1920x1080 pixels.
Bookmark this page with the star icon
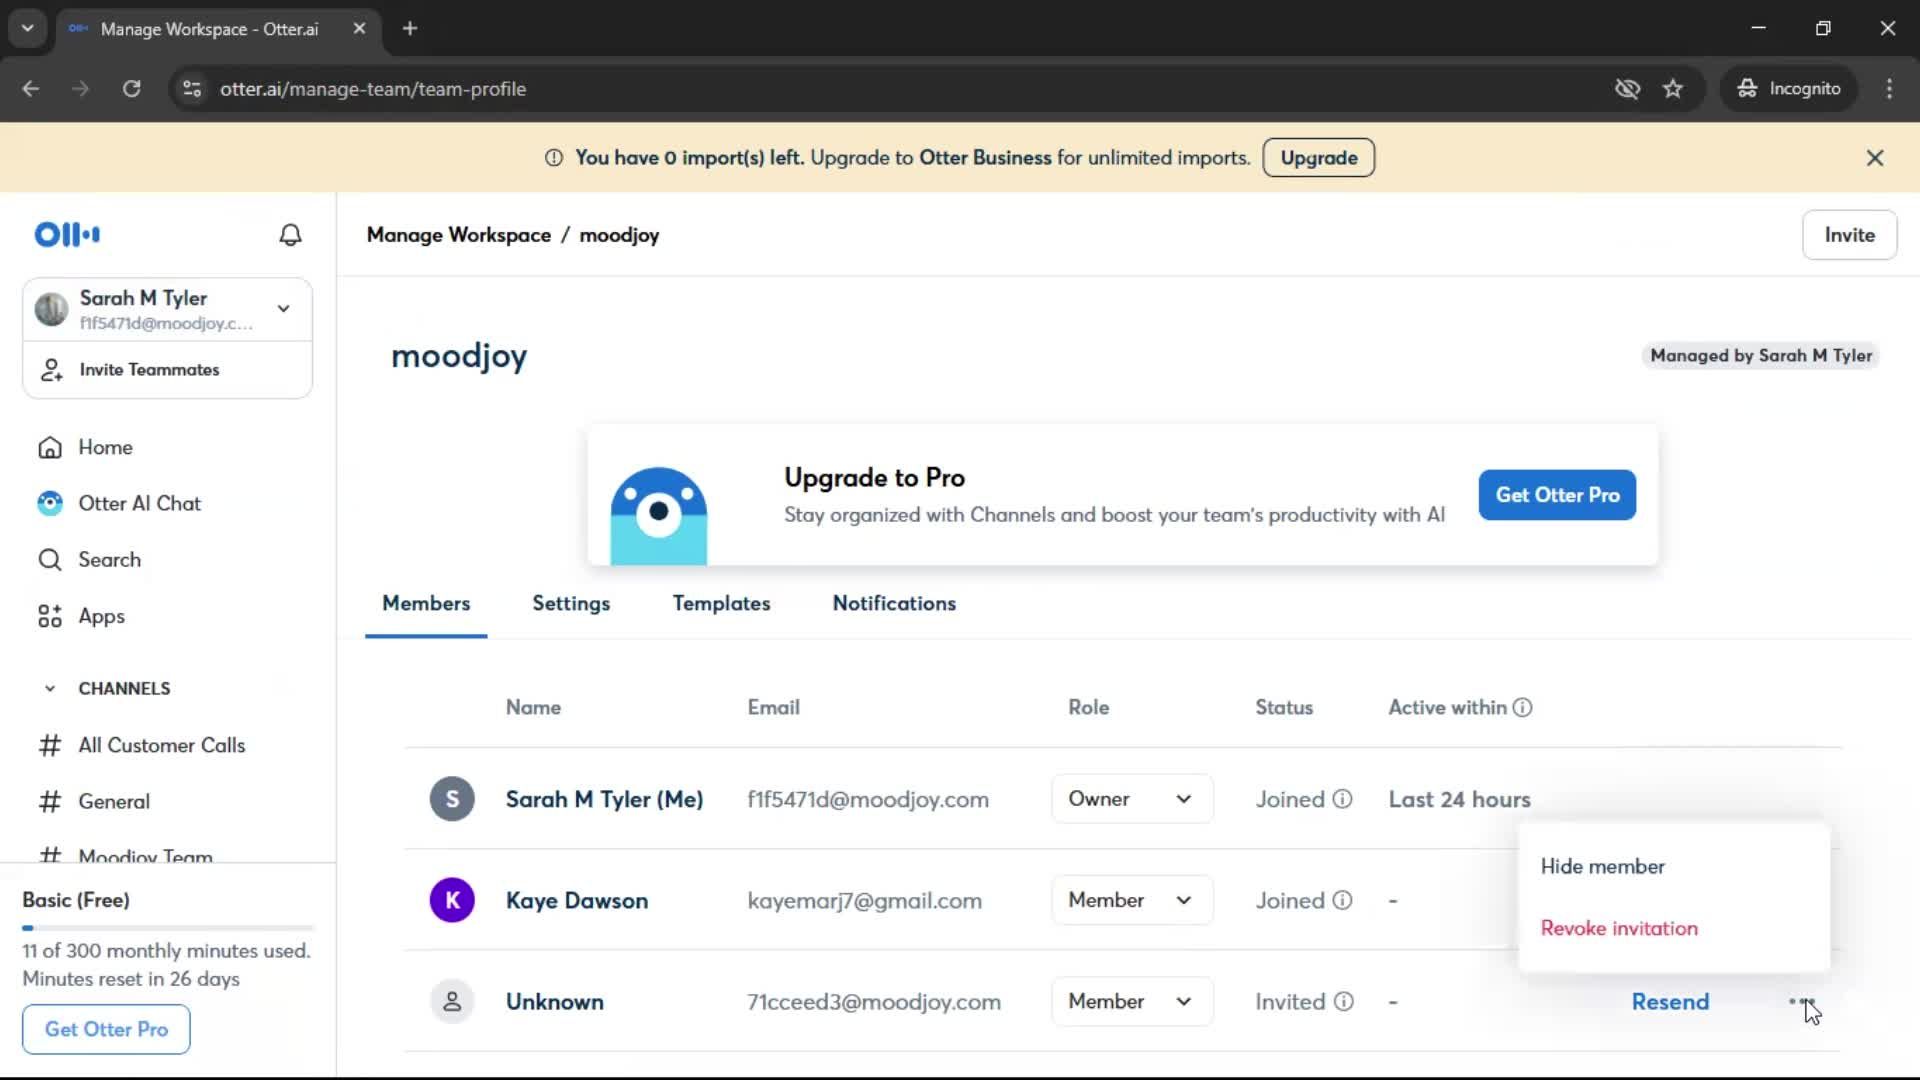(x=1673, y=89)
